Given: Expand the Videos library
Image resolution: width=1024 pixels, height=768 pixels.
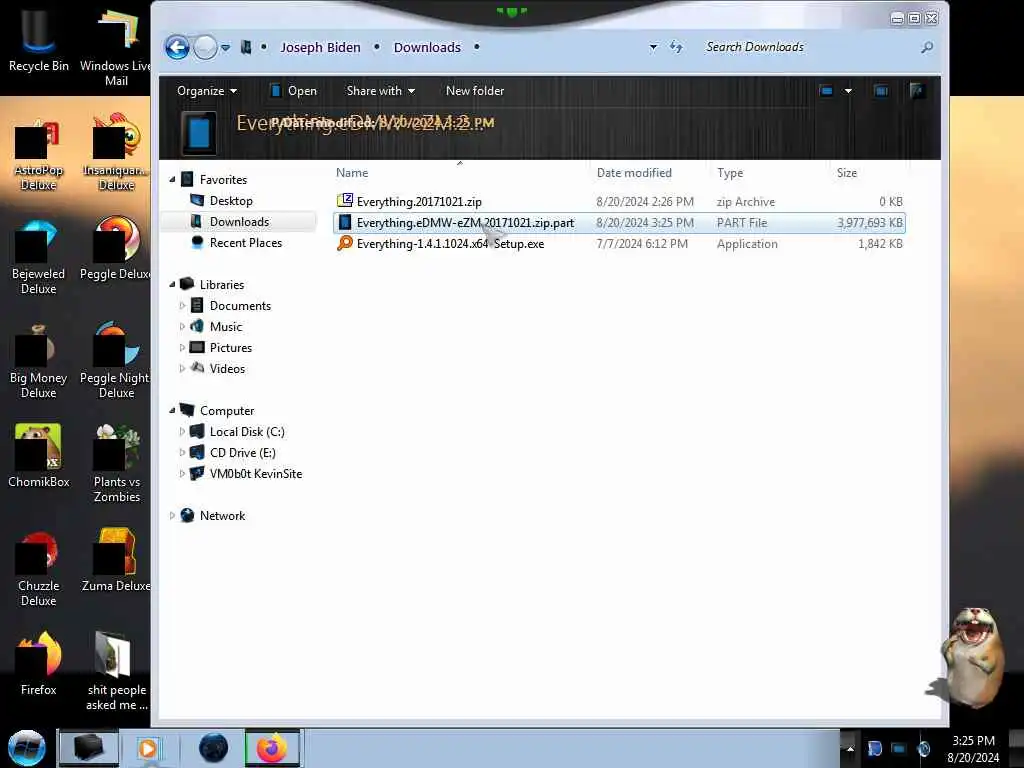Looking at the screenshot, I should point(182,368).
